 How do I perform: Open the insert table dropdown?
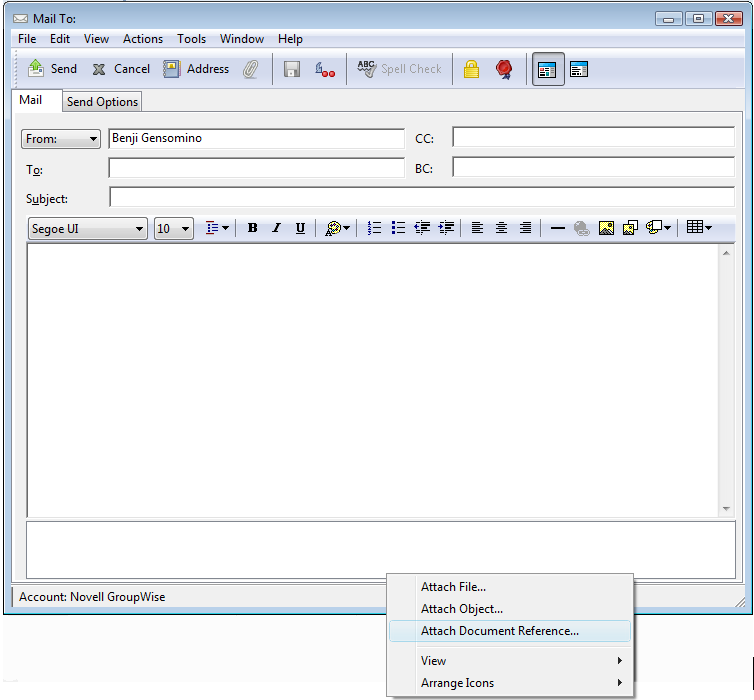(699, 228)
